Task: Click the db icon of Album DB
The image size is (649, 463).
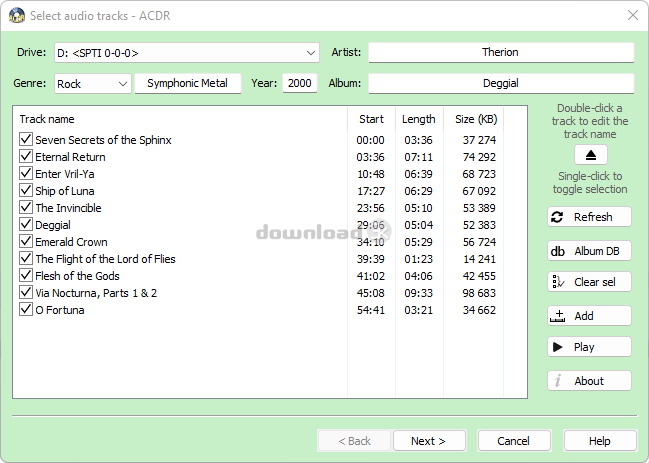Action: pos(558,251)
